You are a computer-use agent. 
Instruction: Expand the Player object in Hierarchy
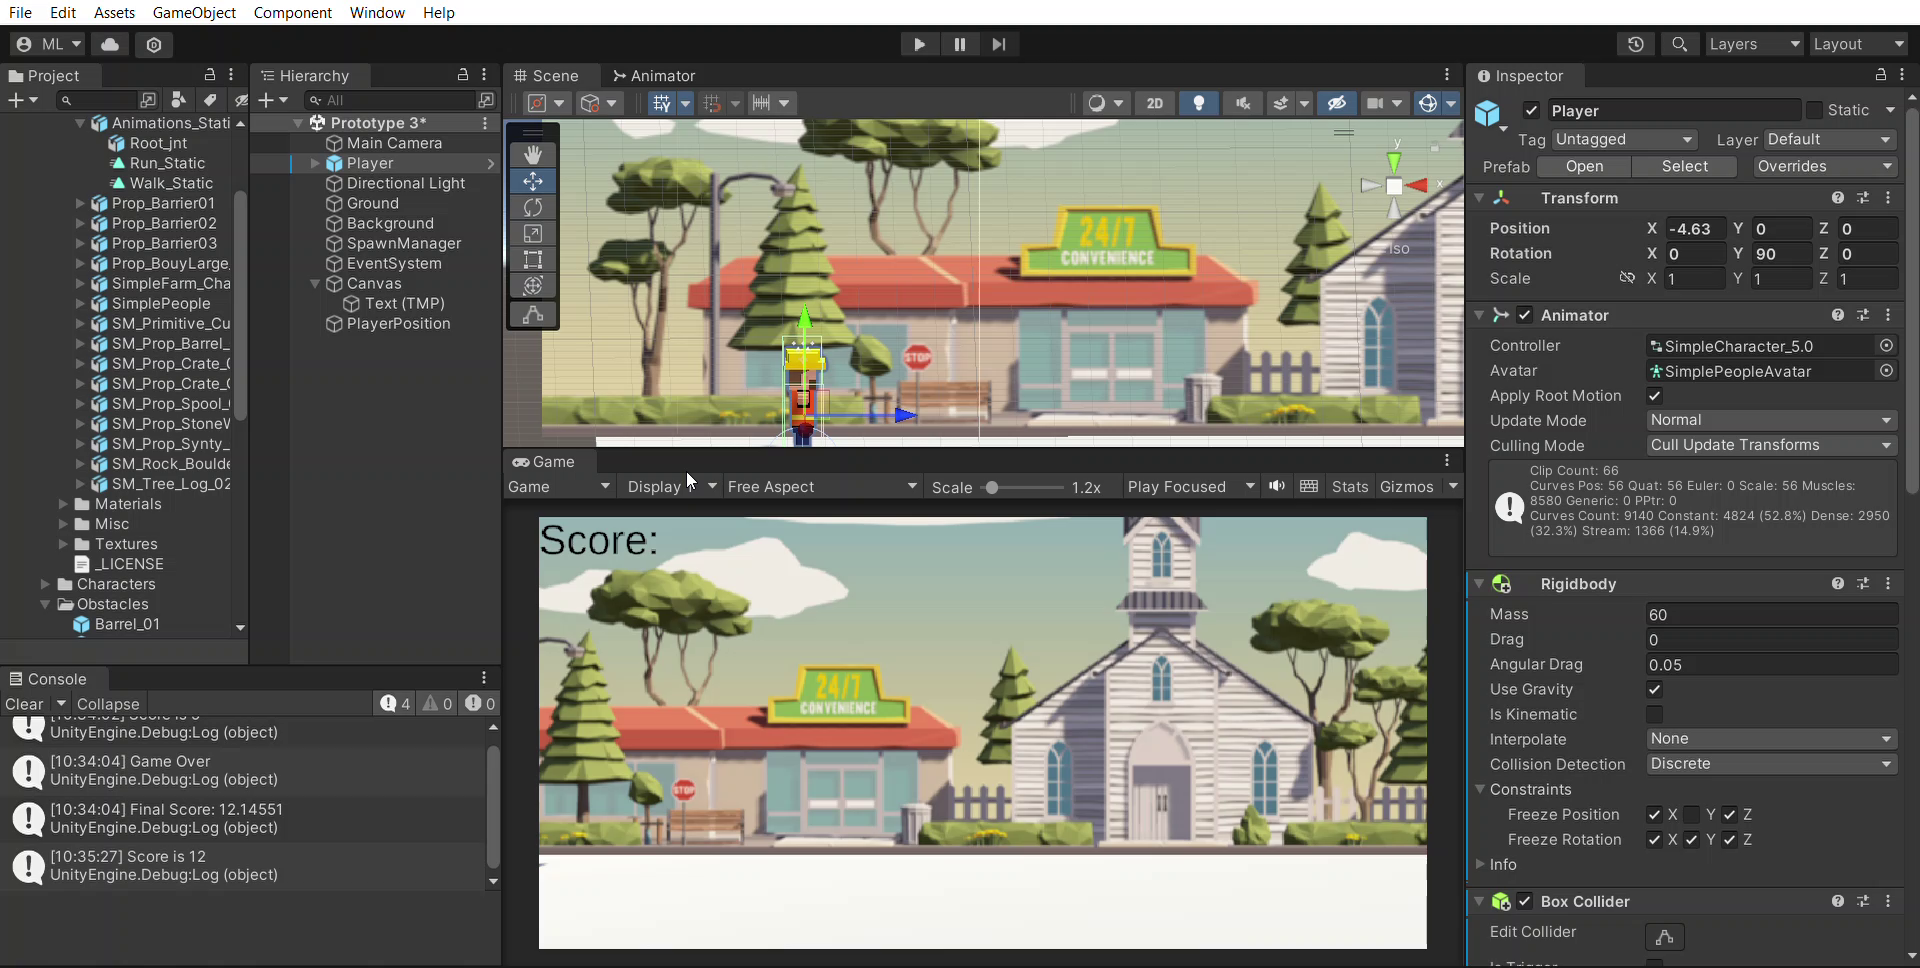(315, 163)
